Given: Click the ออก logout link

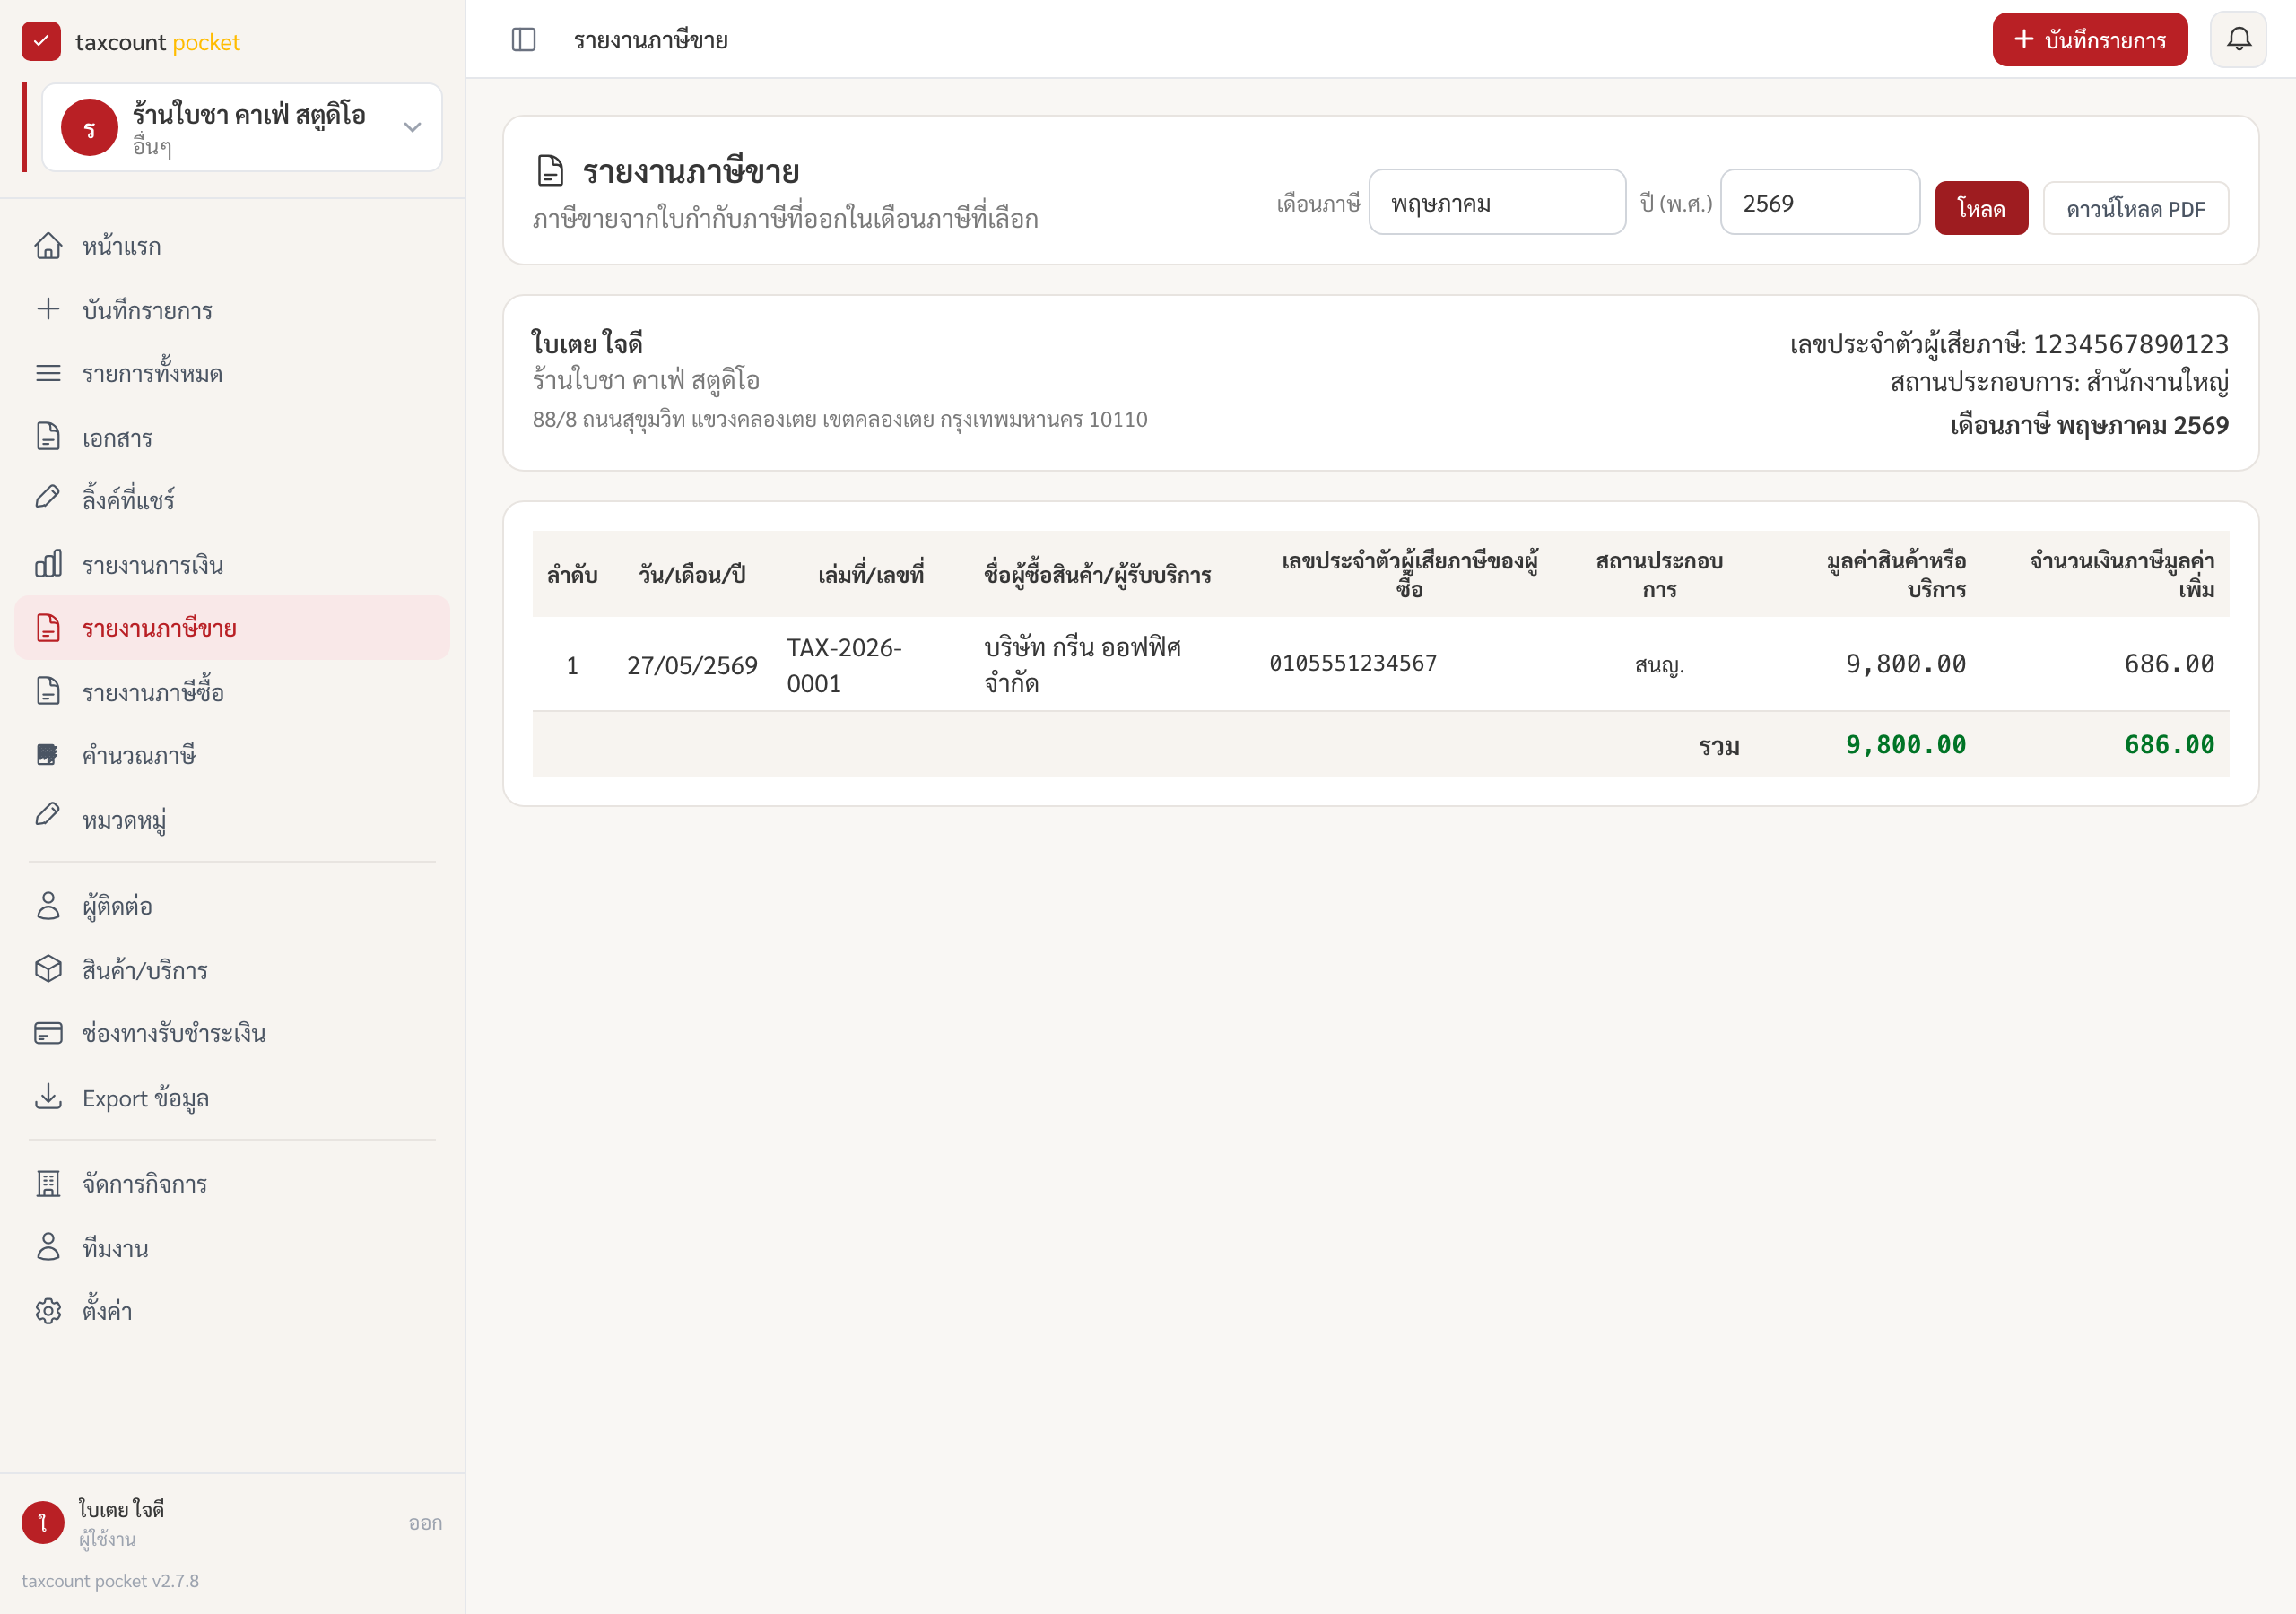Looking at the screenshot, I should pyautogui.click(x=425, y=1523).
